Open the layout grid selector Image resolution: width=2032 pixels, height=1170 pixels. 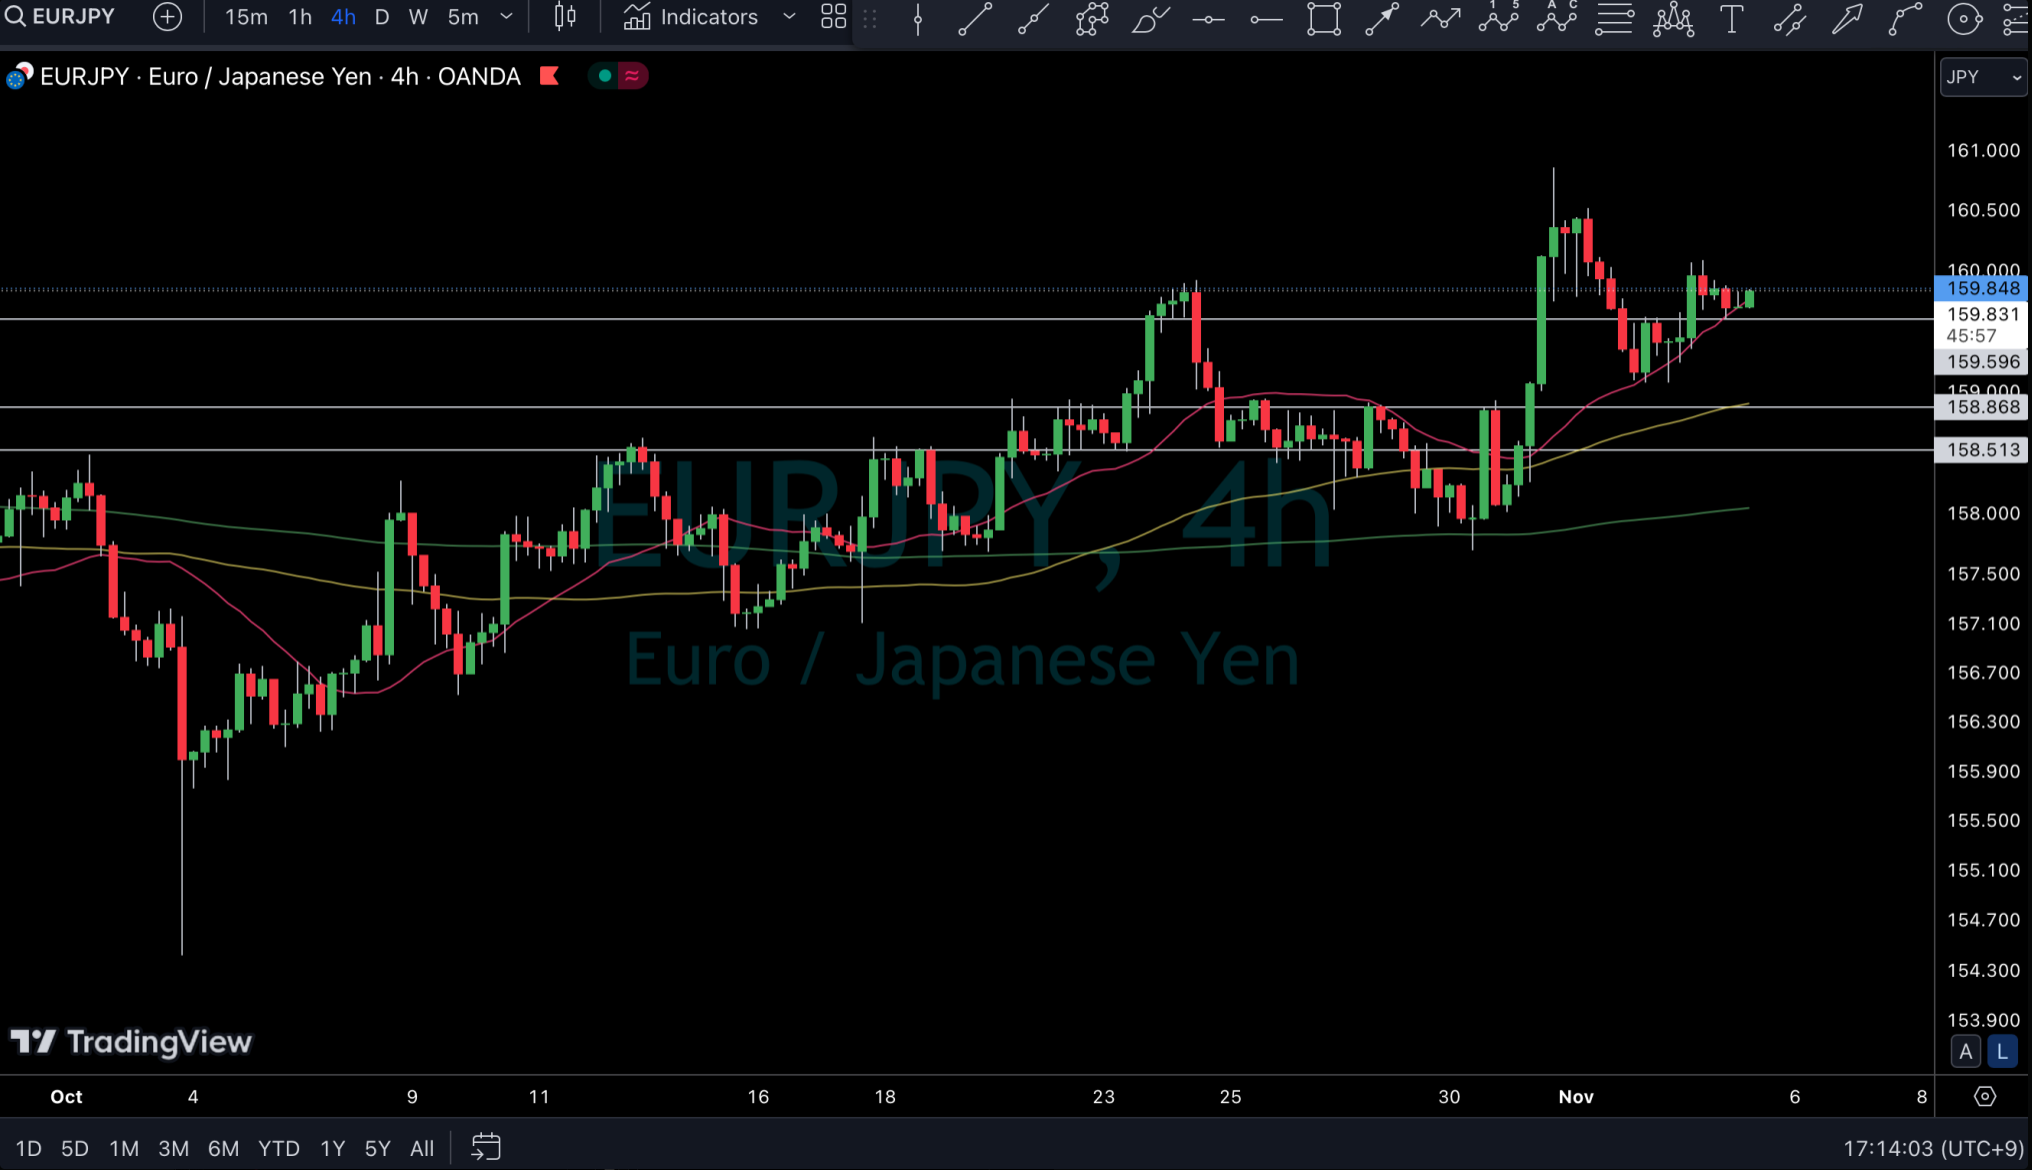click(833, 17)
